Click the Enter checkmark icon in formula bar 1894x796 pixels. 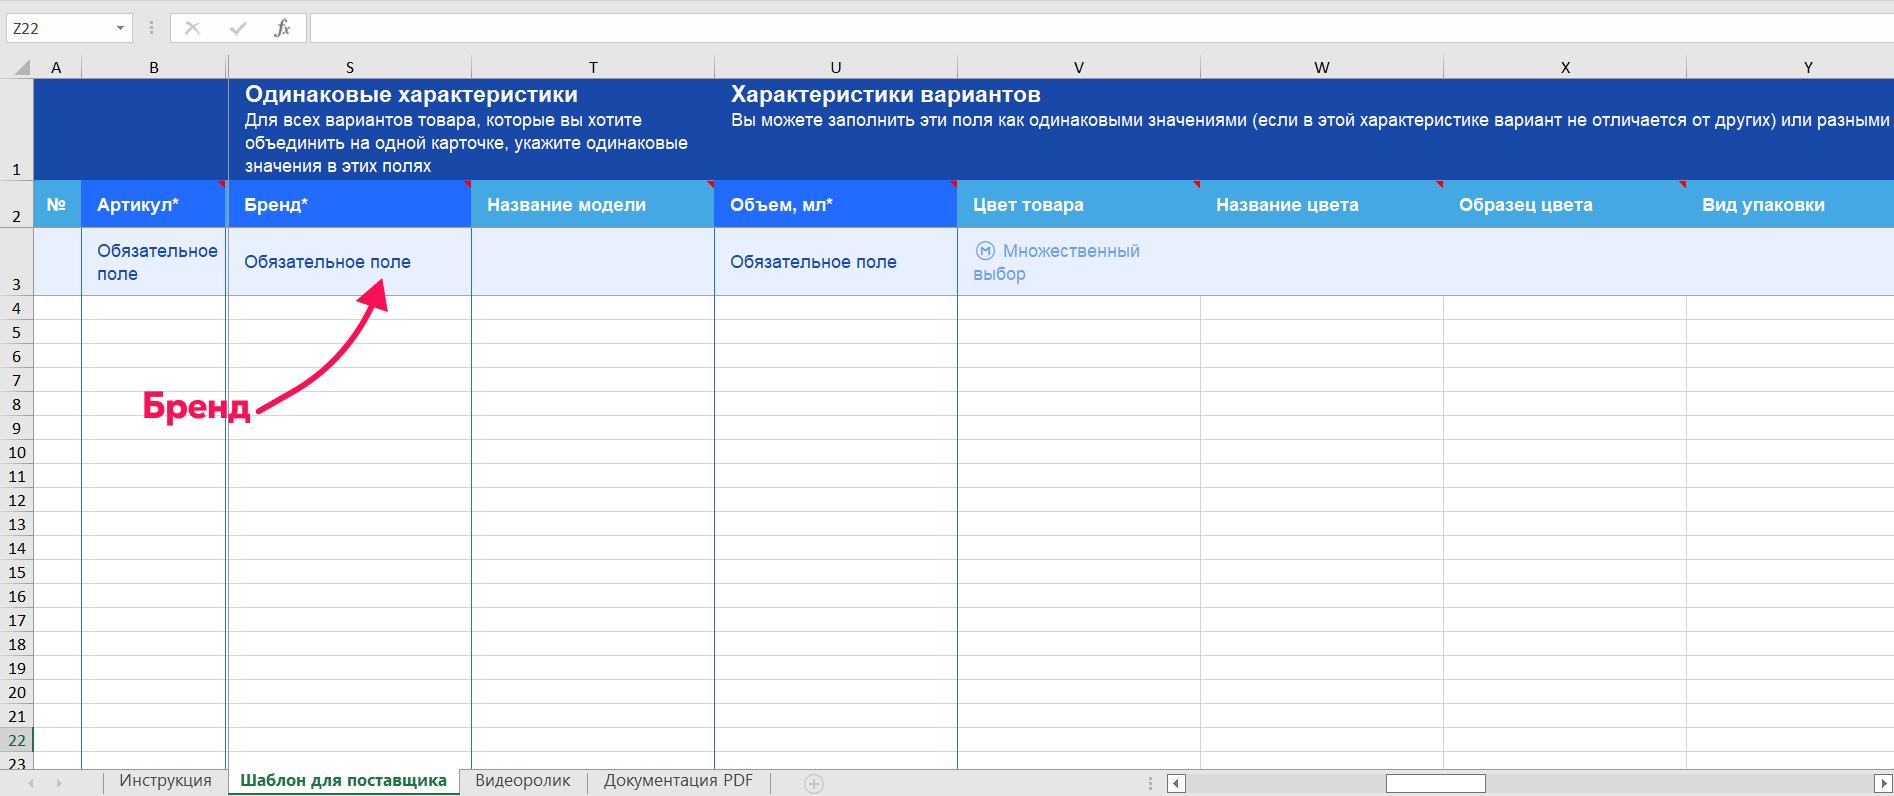point(237,28)
